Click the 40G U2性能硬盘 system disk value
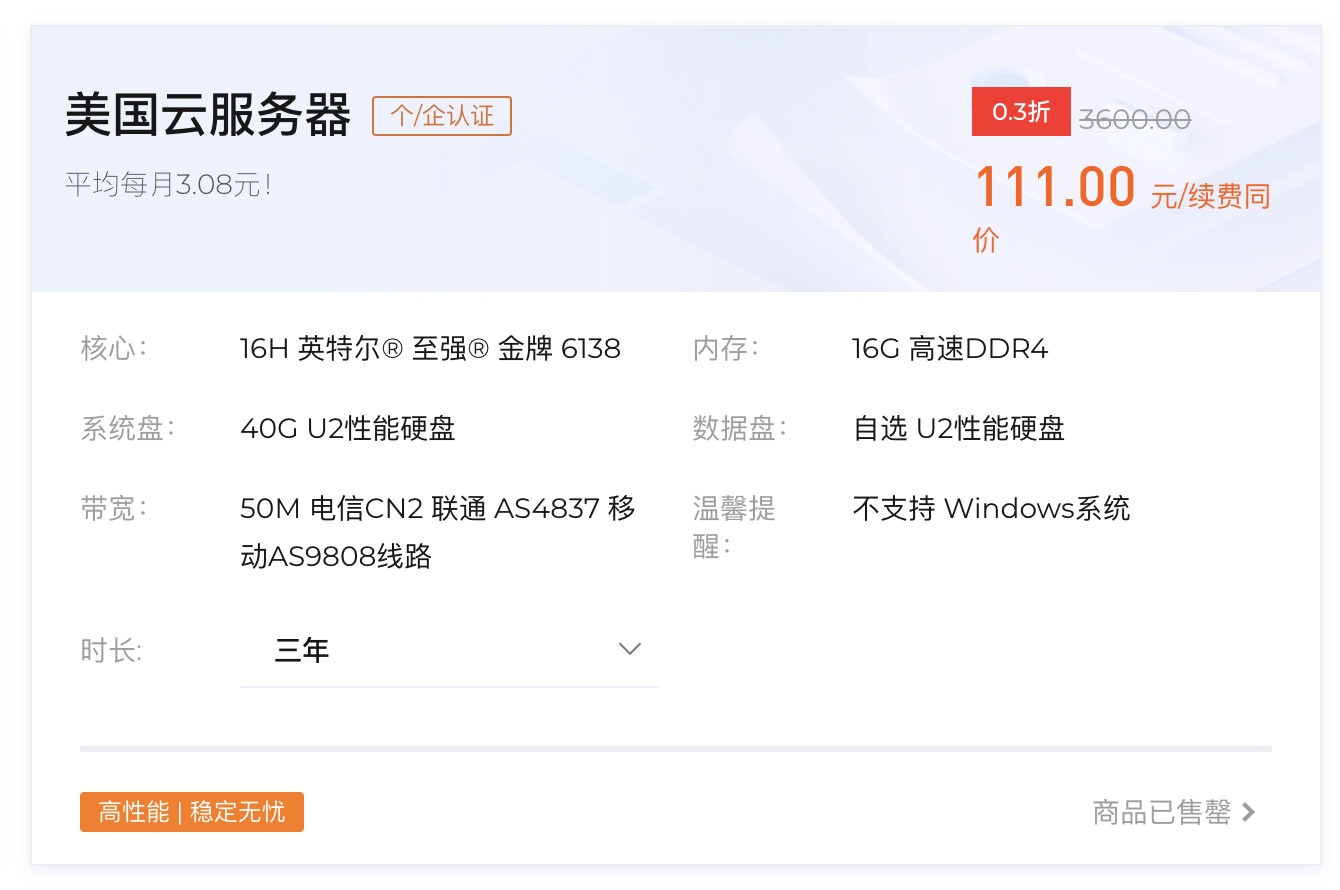Screen dimensions: 1340x890 347,429
